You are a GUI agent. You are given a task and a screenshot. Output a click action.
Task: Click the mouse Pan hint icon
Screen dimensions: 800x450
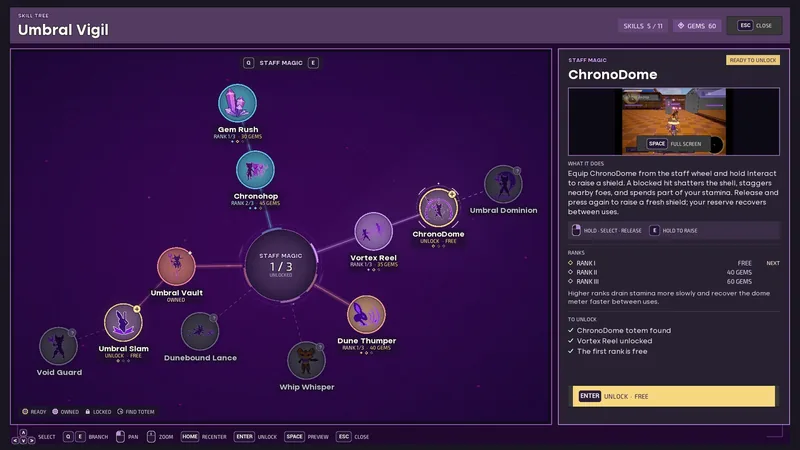coord(120,437)
